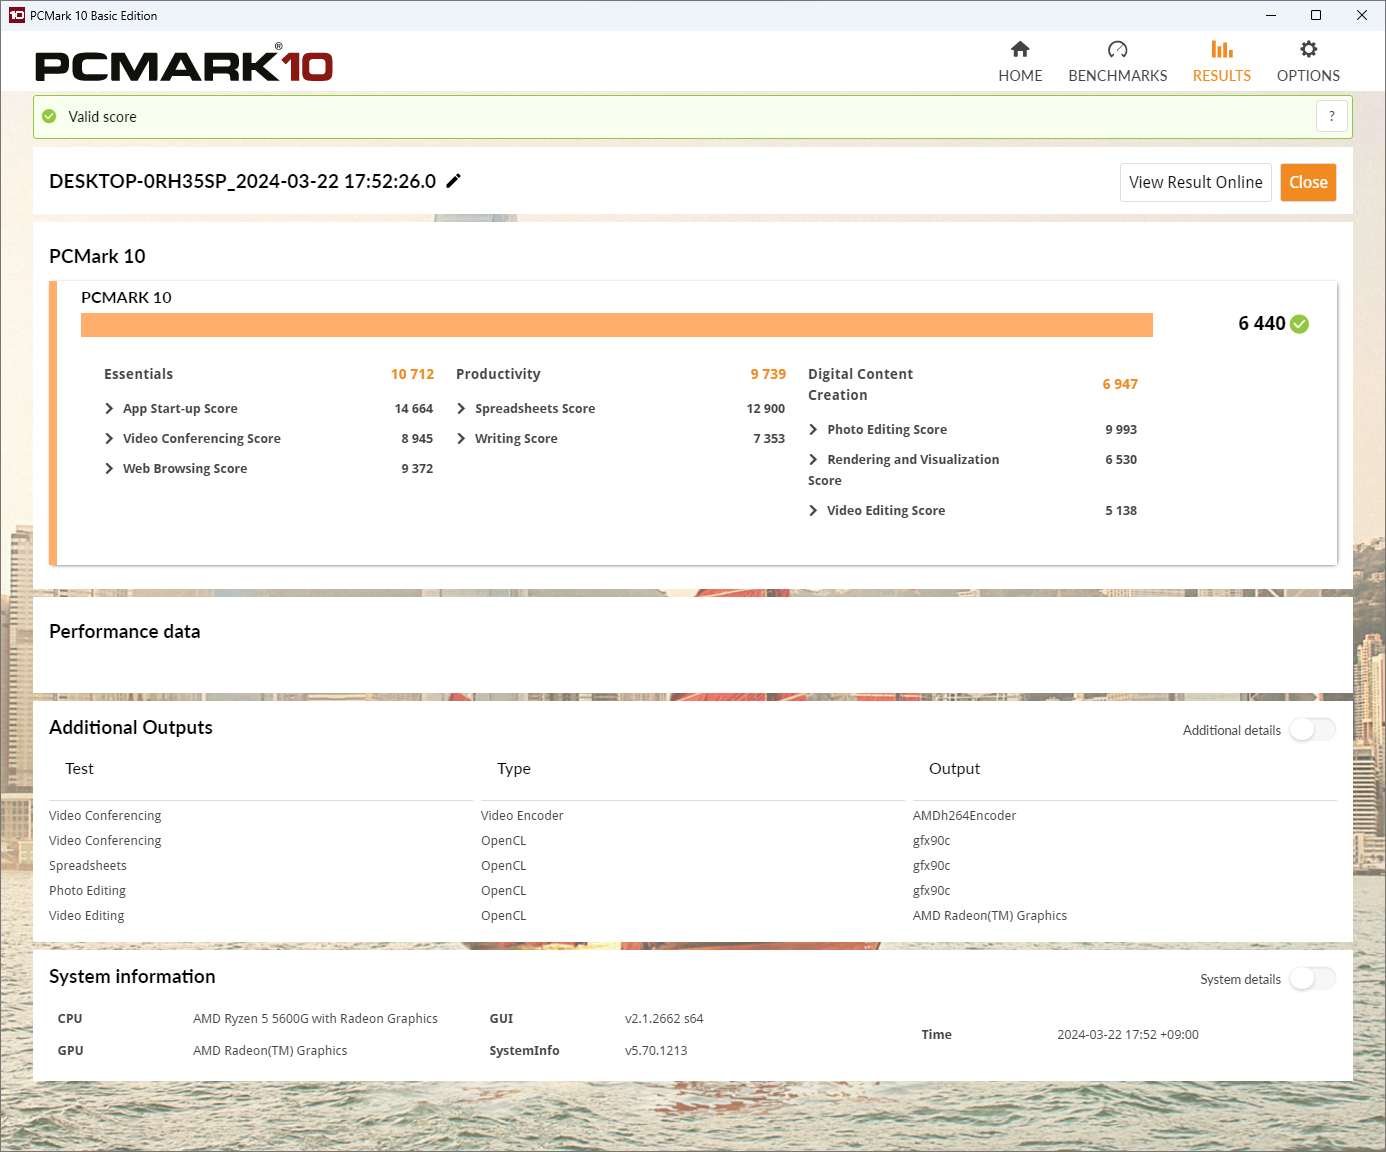The height and width of the screenshot is (1152, 1386).
Task: Toggle the Additional details switch
Action: pyautogui.click(x=1312, y=730)
